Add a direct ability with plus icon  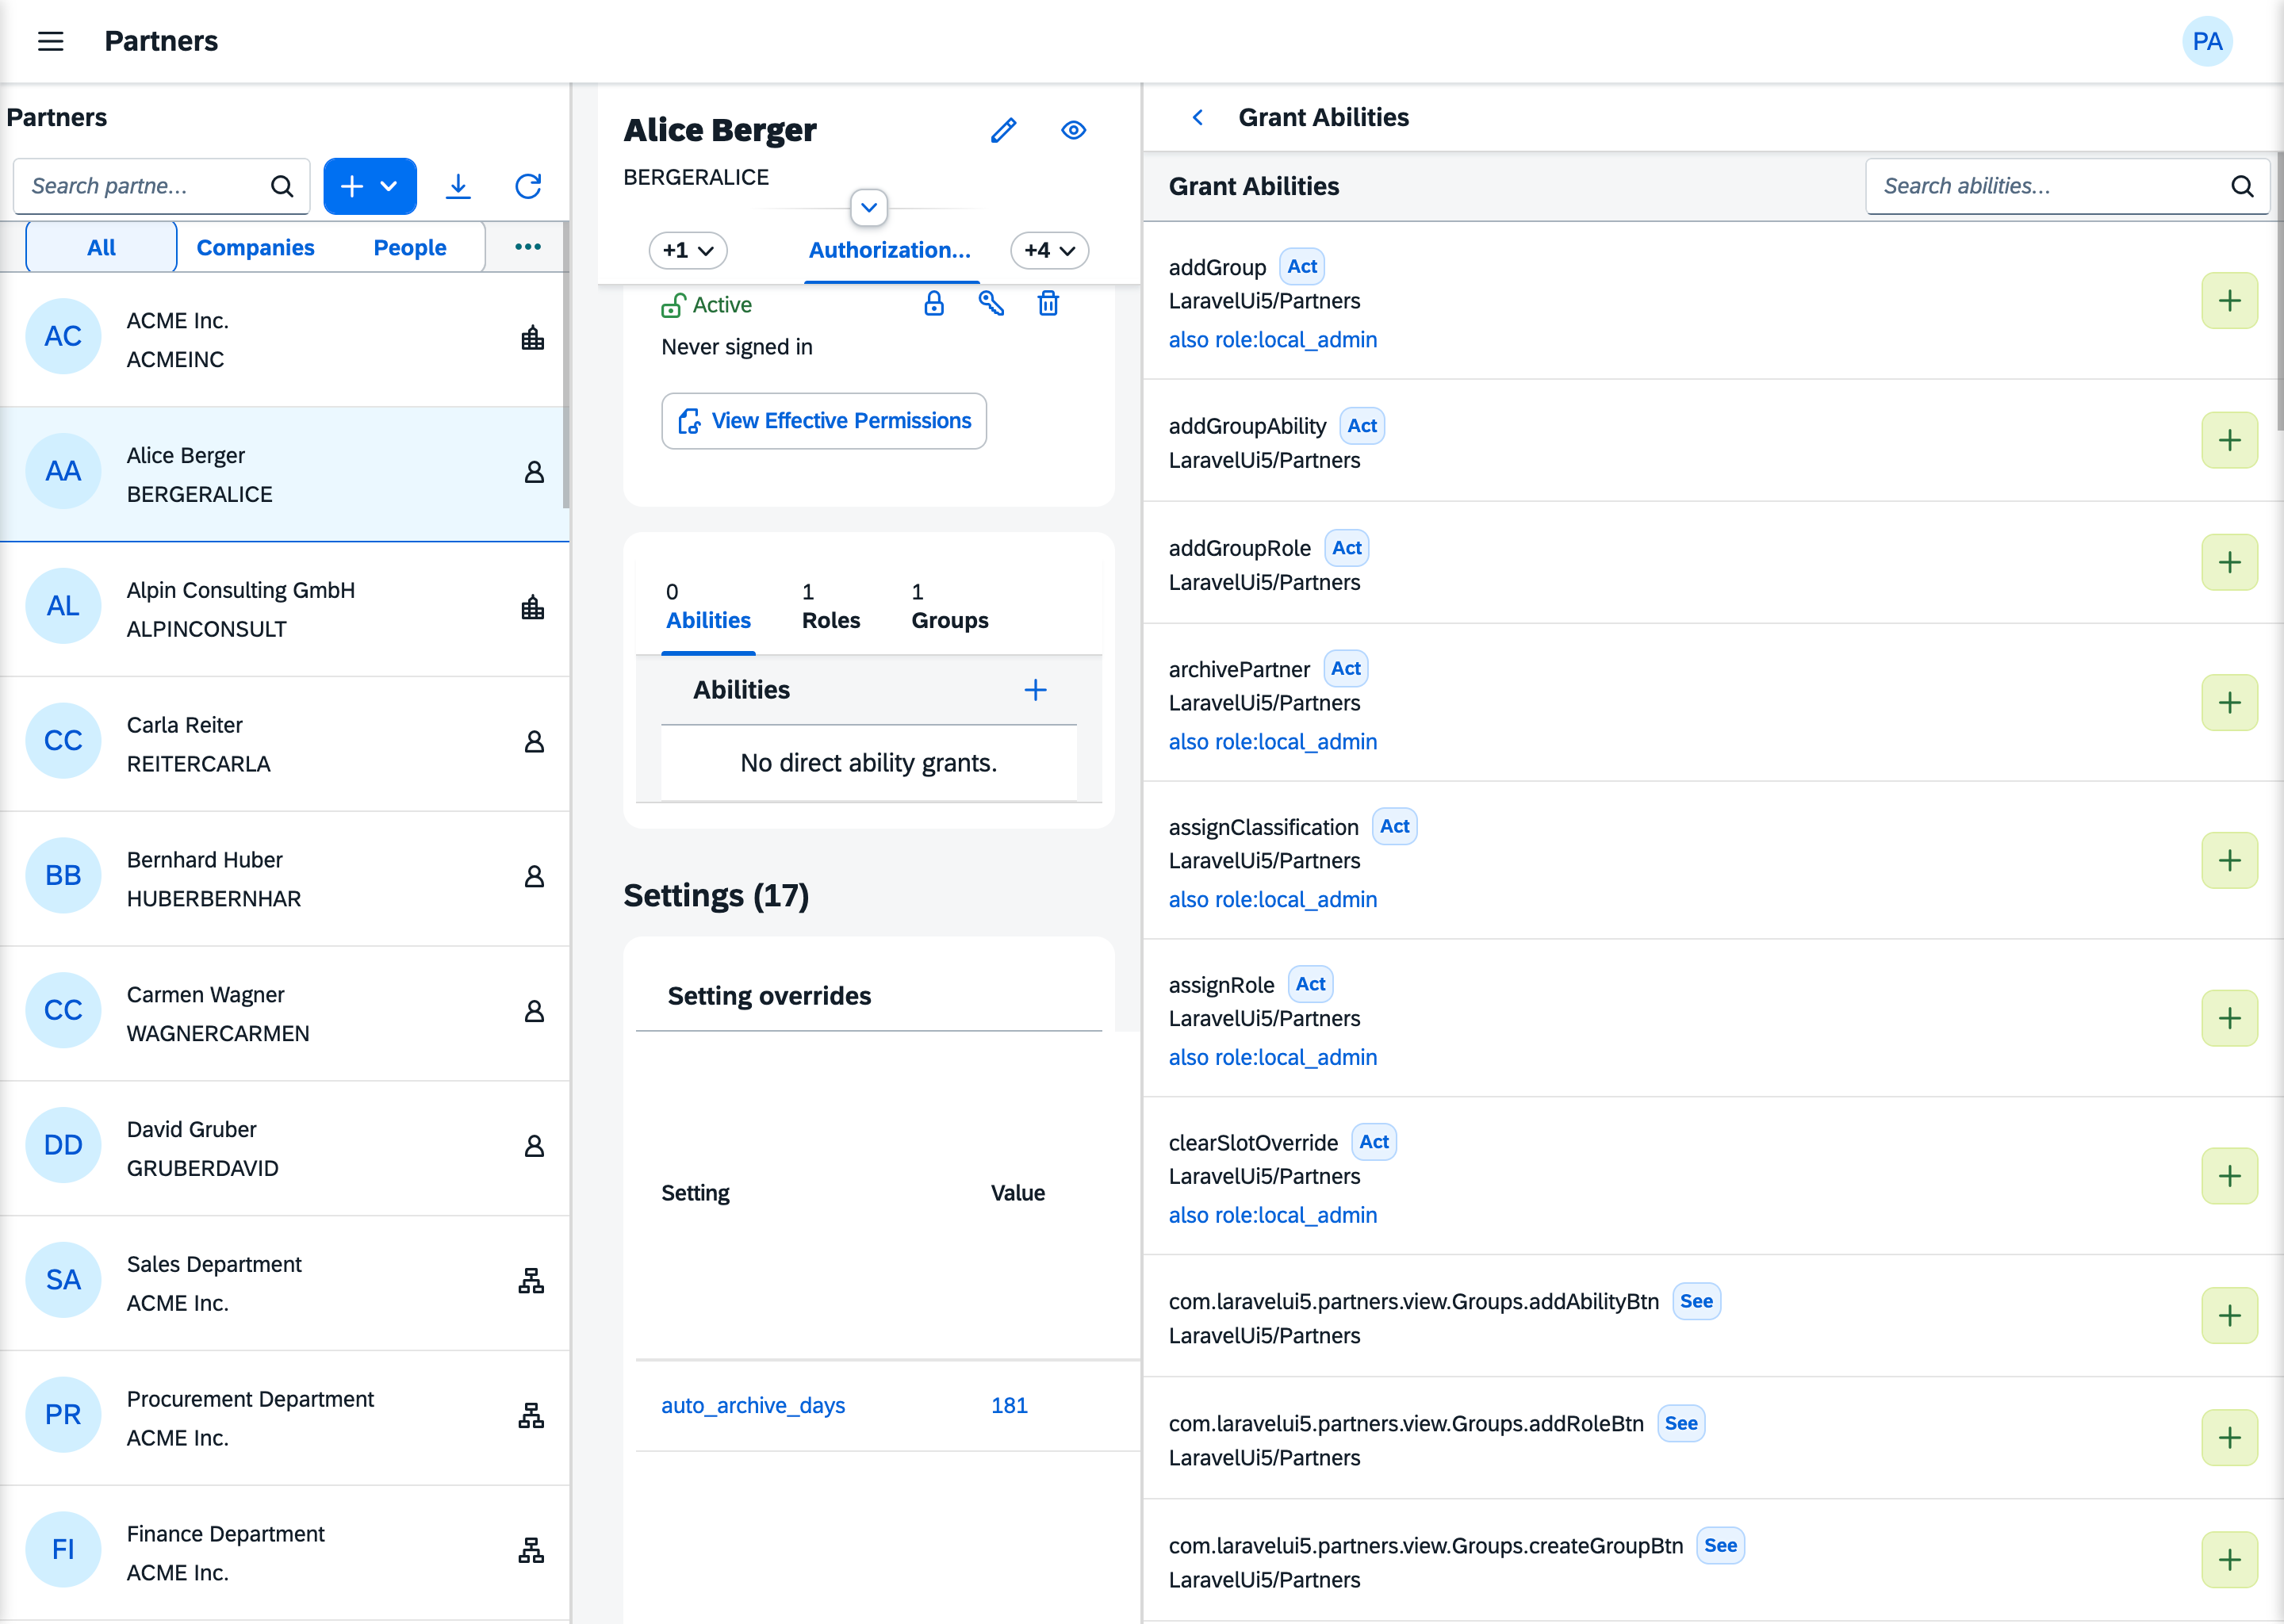pyautogui.click(x=1036, y=690)
